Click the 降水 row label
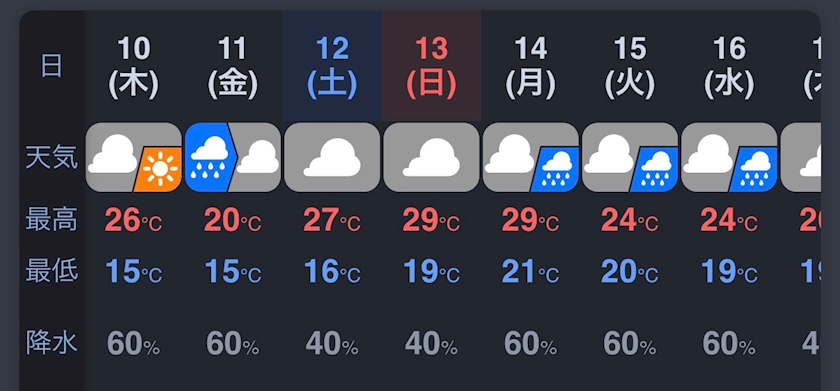Screen dimensions: 840x391 [x=51, y=342]
